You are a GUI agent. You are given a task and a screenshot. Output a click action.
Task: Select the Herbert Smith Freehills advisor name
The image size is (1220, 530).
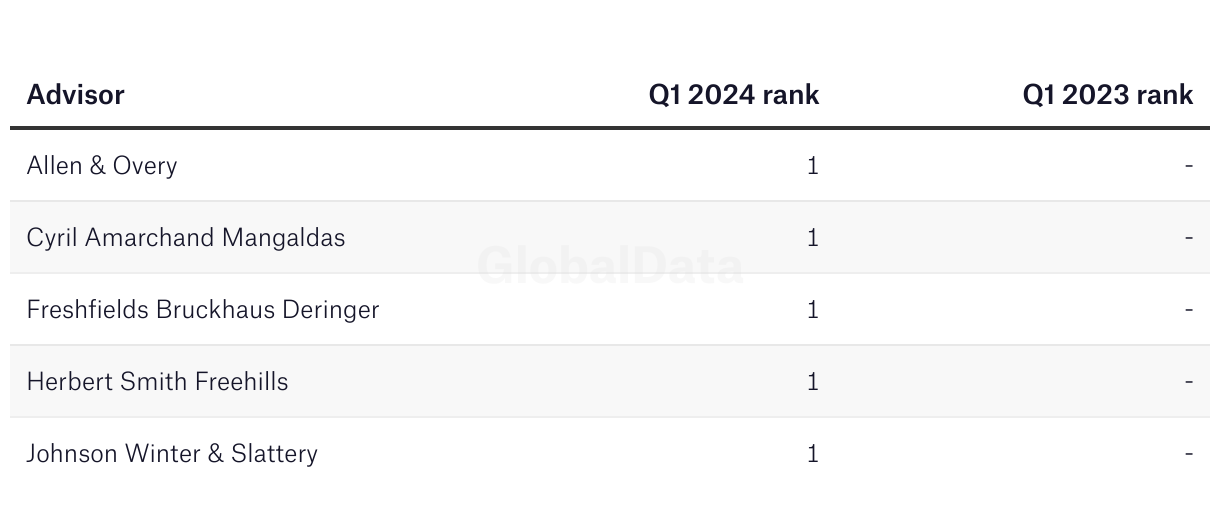point(158,382)
